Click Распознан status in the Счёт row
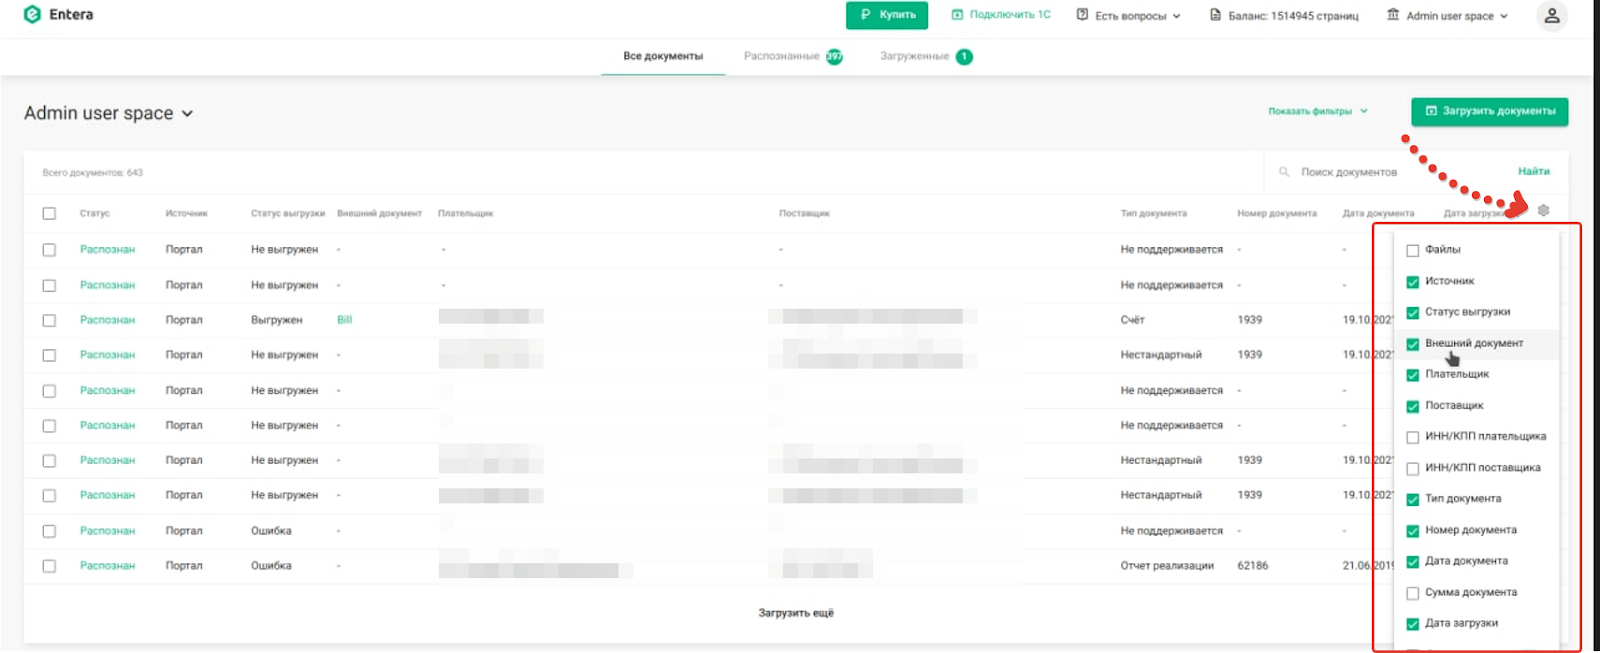This screenshot has height=653, width=1600. (x=107, y=320)
